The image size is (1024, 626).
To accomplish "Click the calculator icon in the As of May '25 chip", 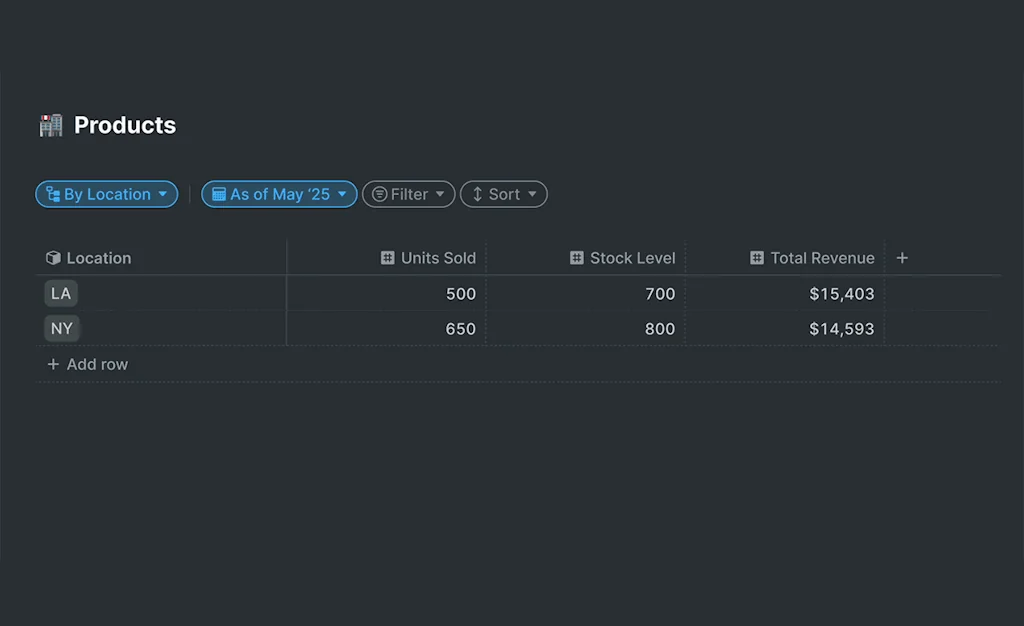I will coord(220,194).
